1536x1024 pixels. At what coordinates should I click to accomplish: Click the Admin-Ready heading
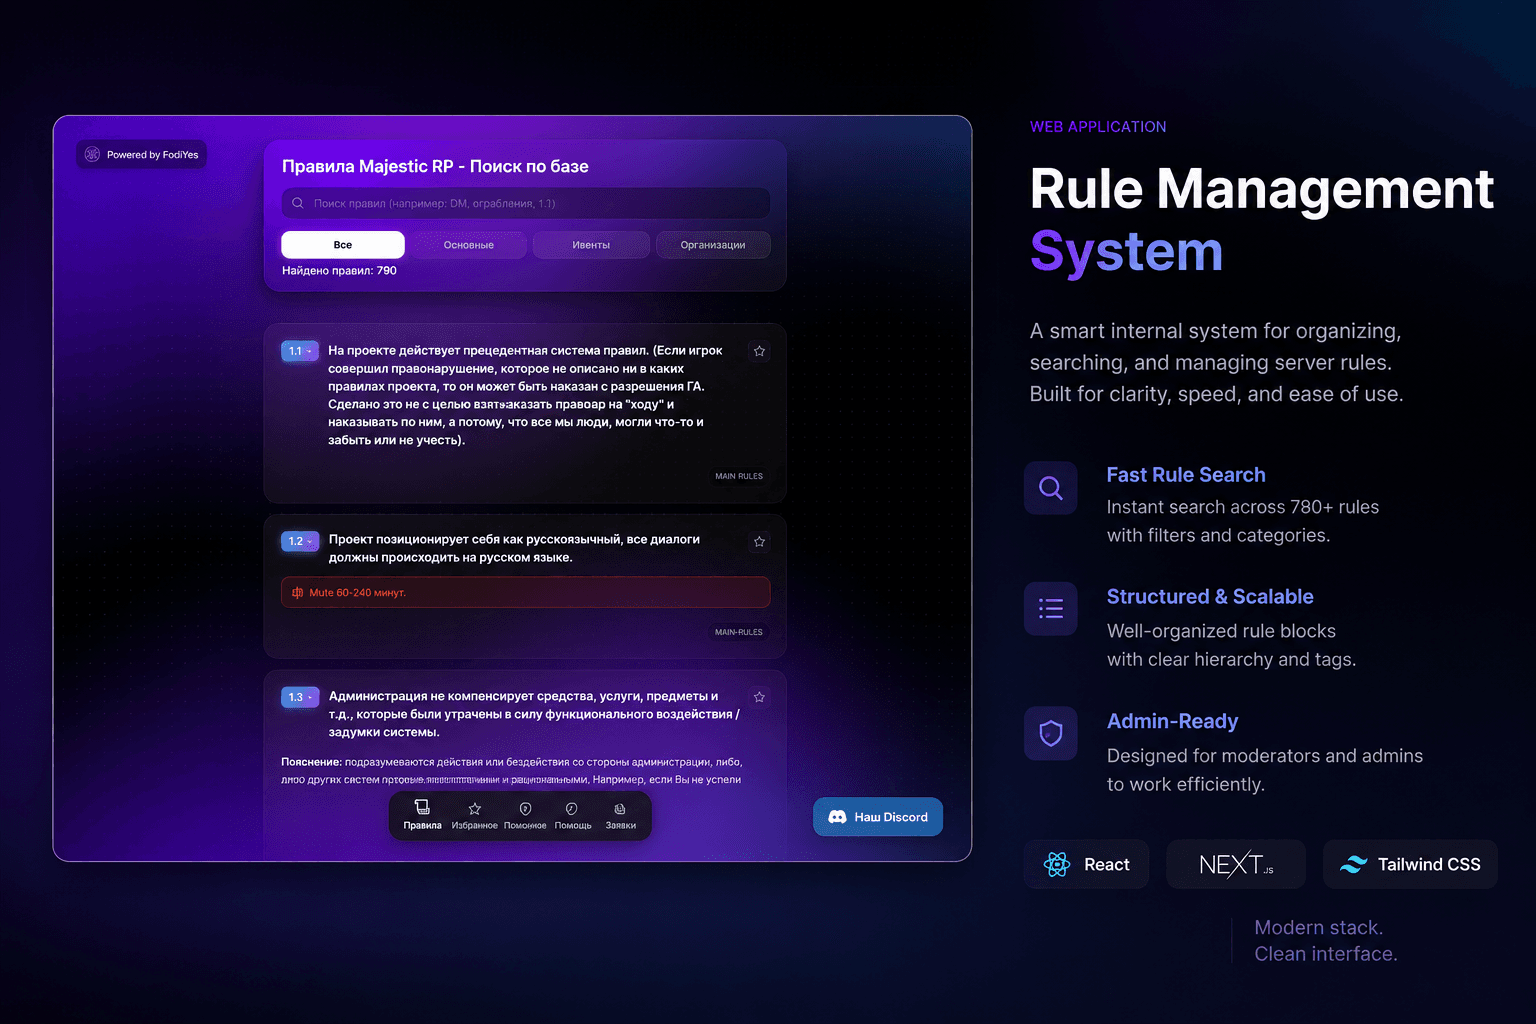click(1172, 721)
